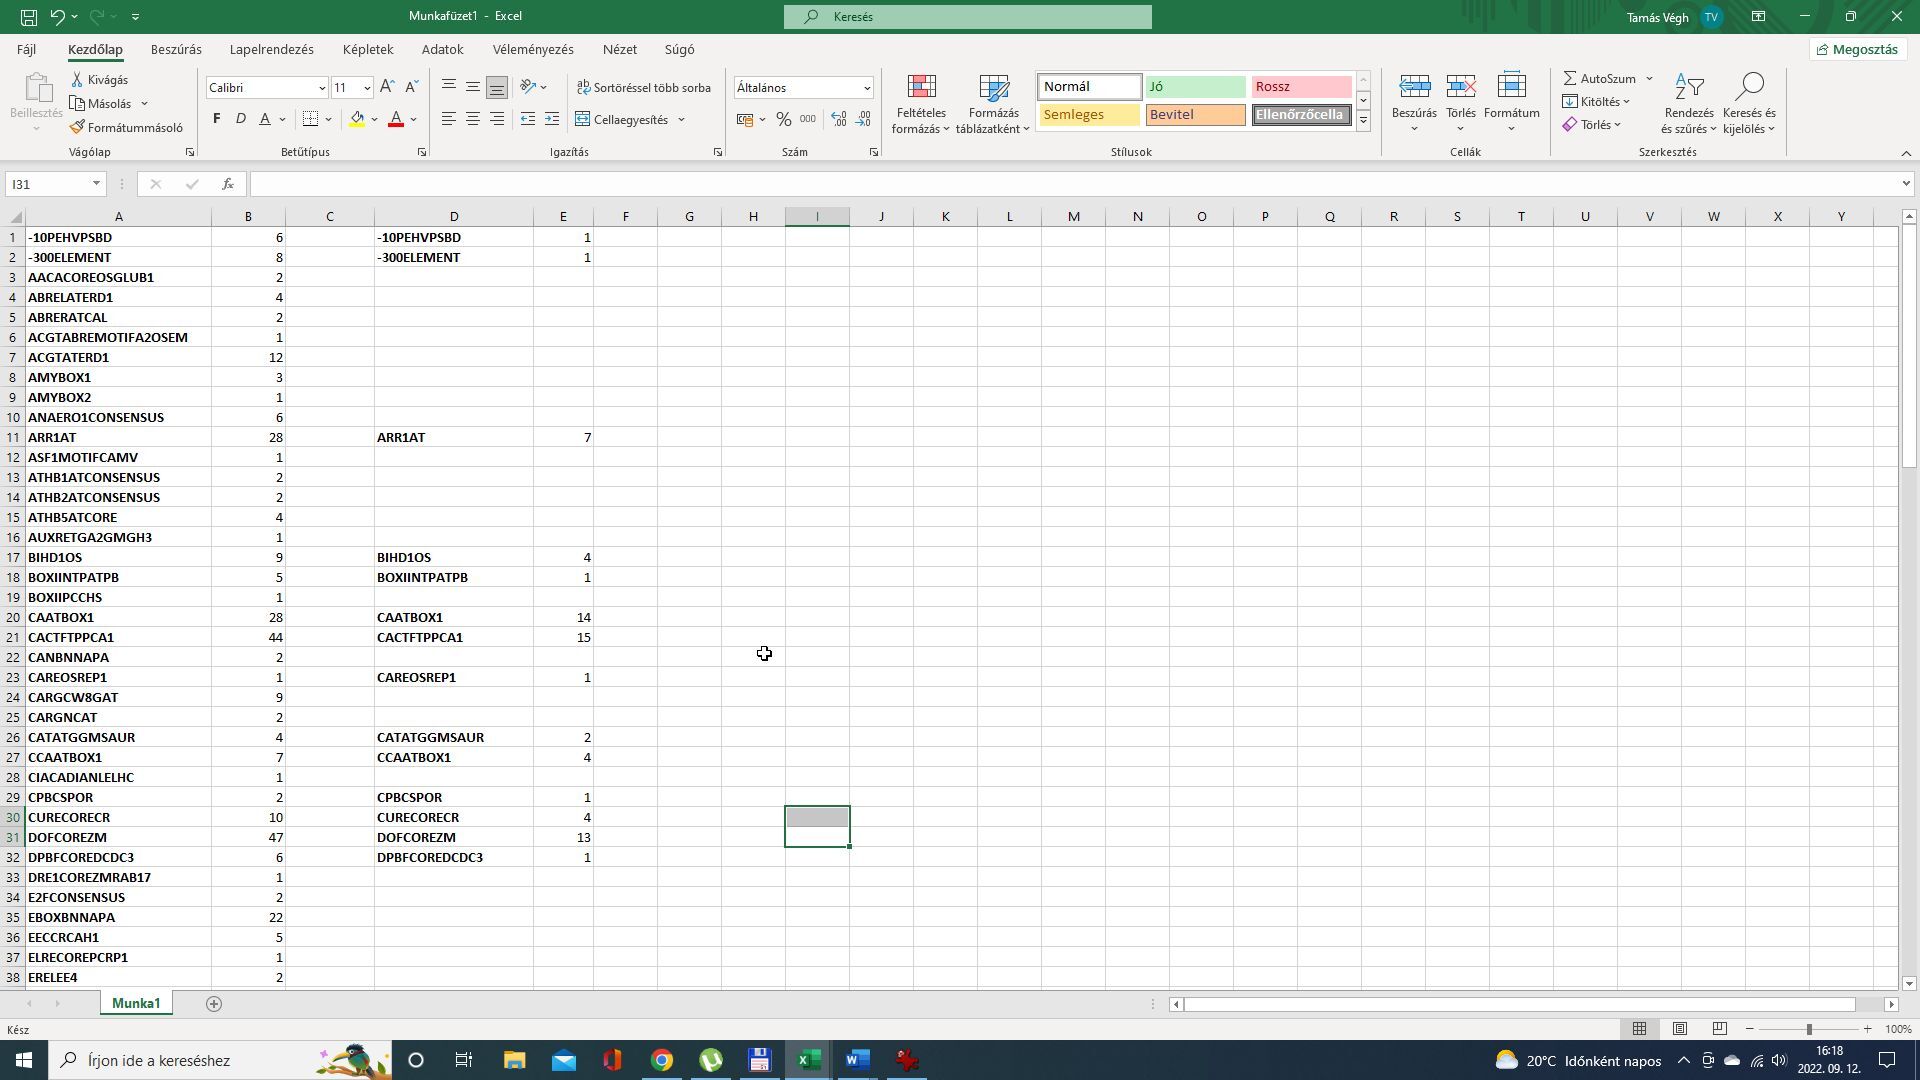Toggle bold formatting
This screenshot has height=1080, width=1920.
(217, 119)
